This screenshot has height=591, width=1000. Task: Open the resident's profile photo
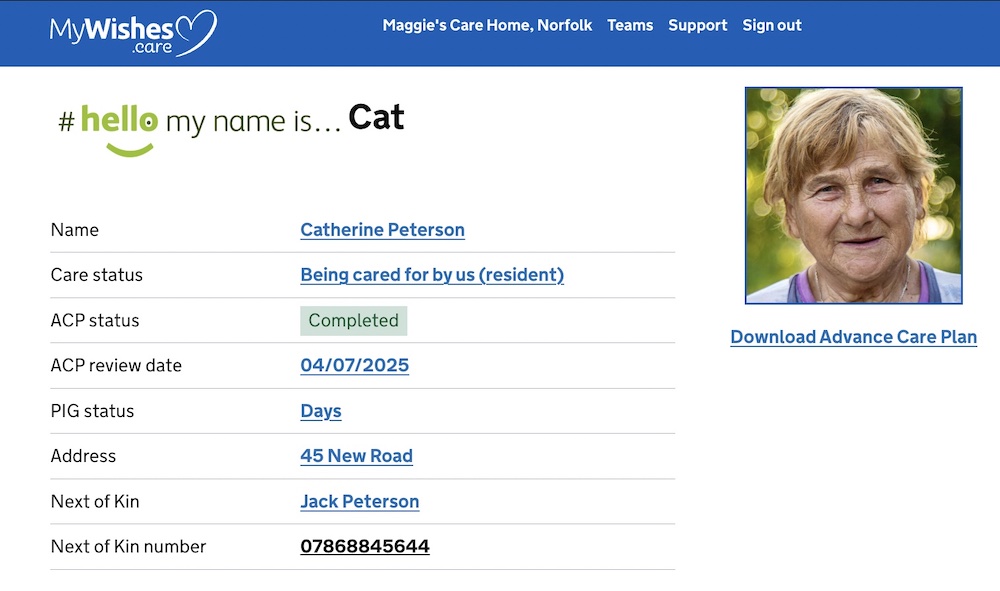[x=853, y=196]
